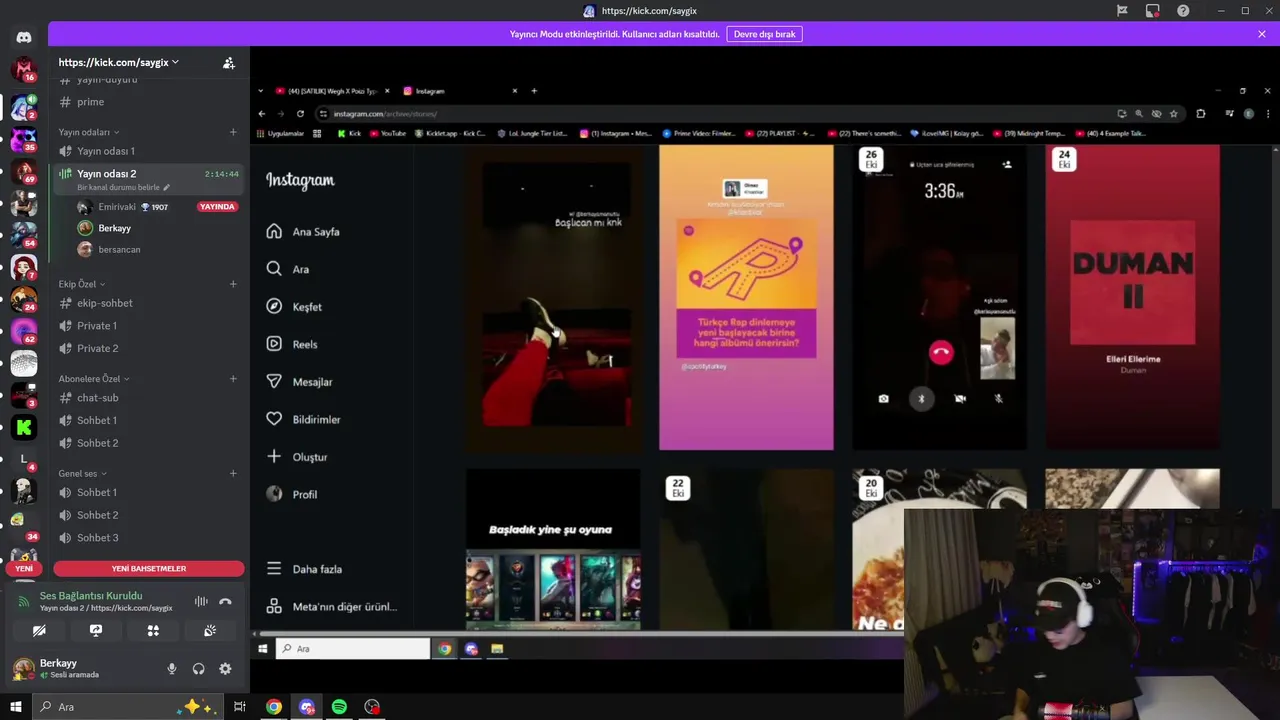Viewport: 1280px width, 720px height.
Task: Open Profil avatar in Instagram sidebar
Action: 274,494
